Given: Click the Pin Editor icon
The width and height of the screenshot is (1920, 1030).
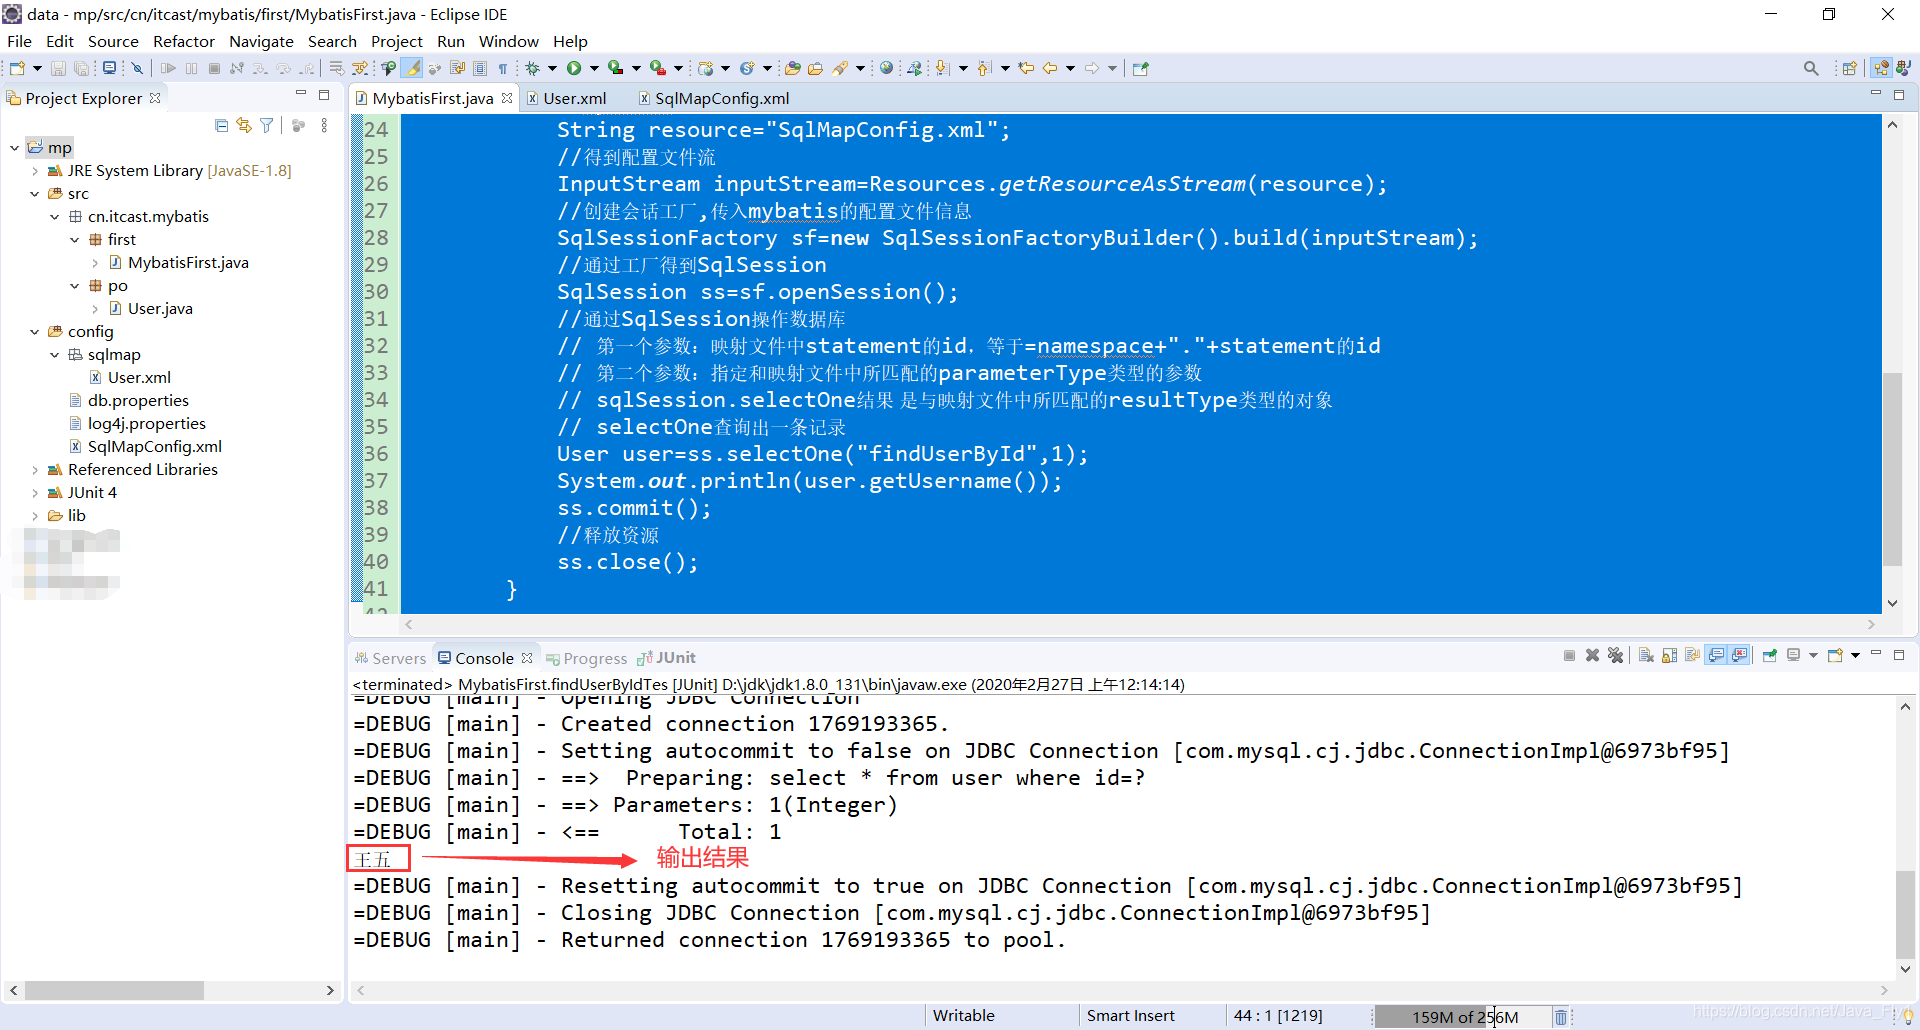Looking at the screenshot, I should pyautogui.click(x=1140, y=68).
